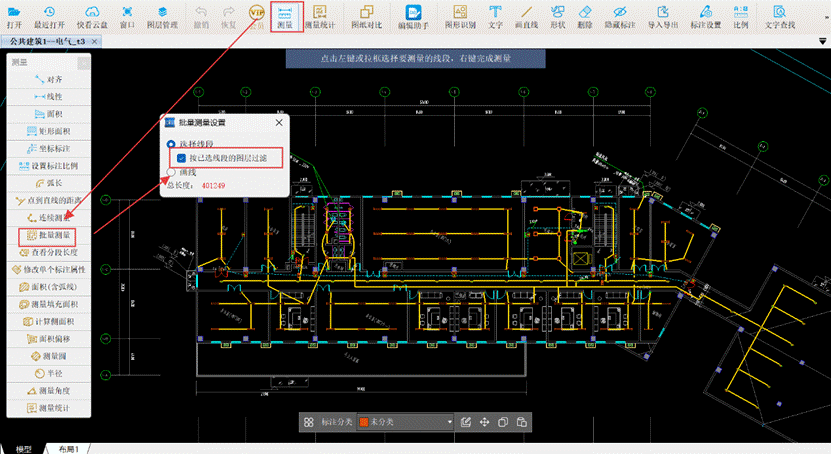Viewport: 831px width, 454px height.
Task: Open 编辑助手 edit assistant
Action: point(413,17)
